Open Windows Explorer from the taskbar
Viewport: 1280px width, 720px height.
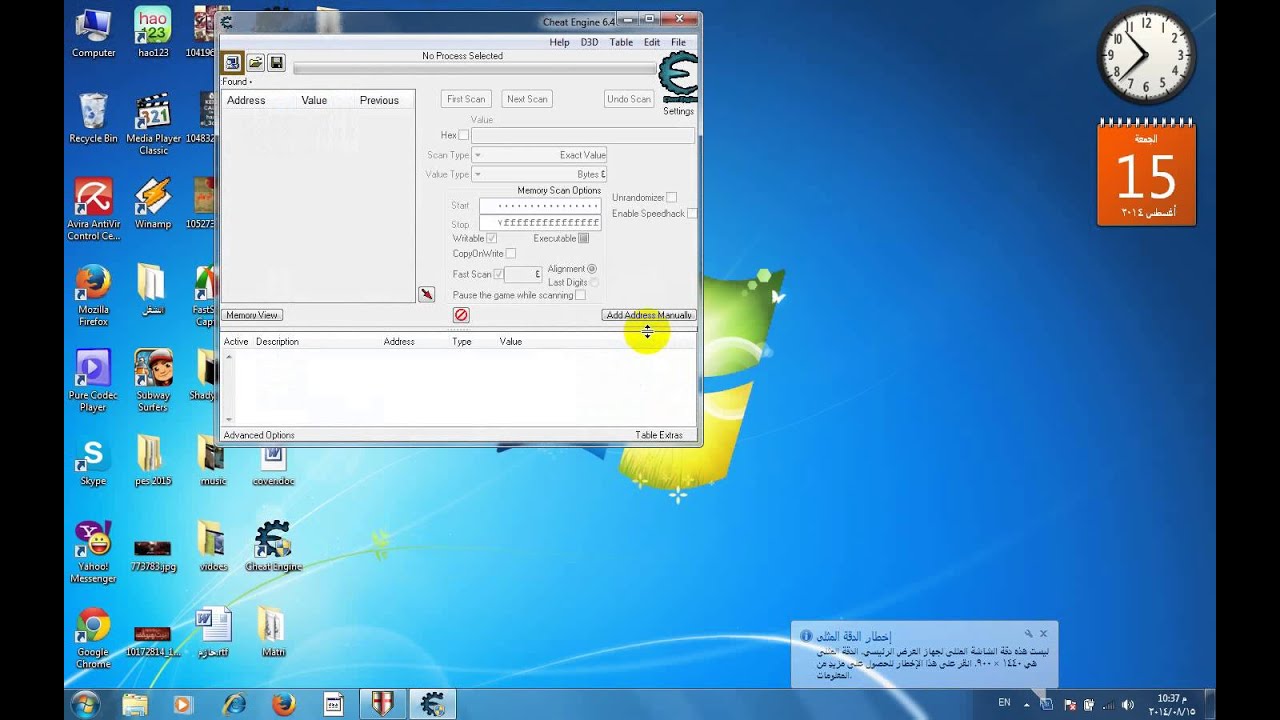(x=134, y=704)
